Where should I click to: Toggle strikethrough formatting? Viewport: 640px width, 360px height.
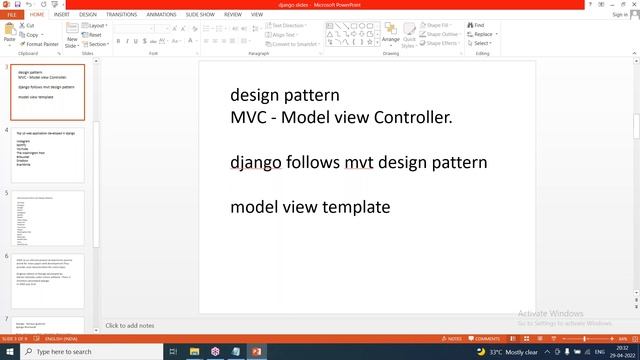point(153,41)
